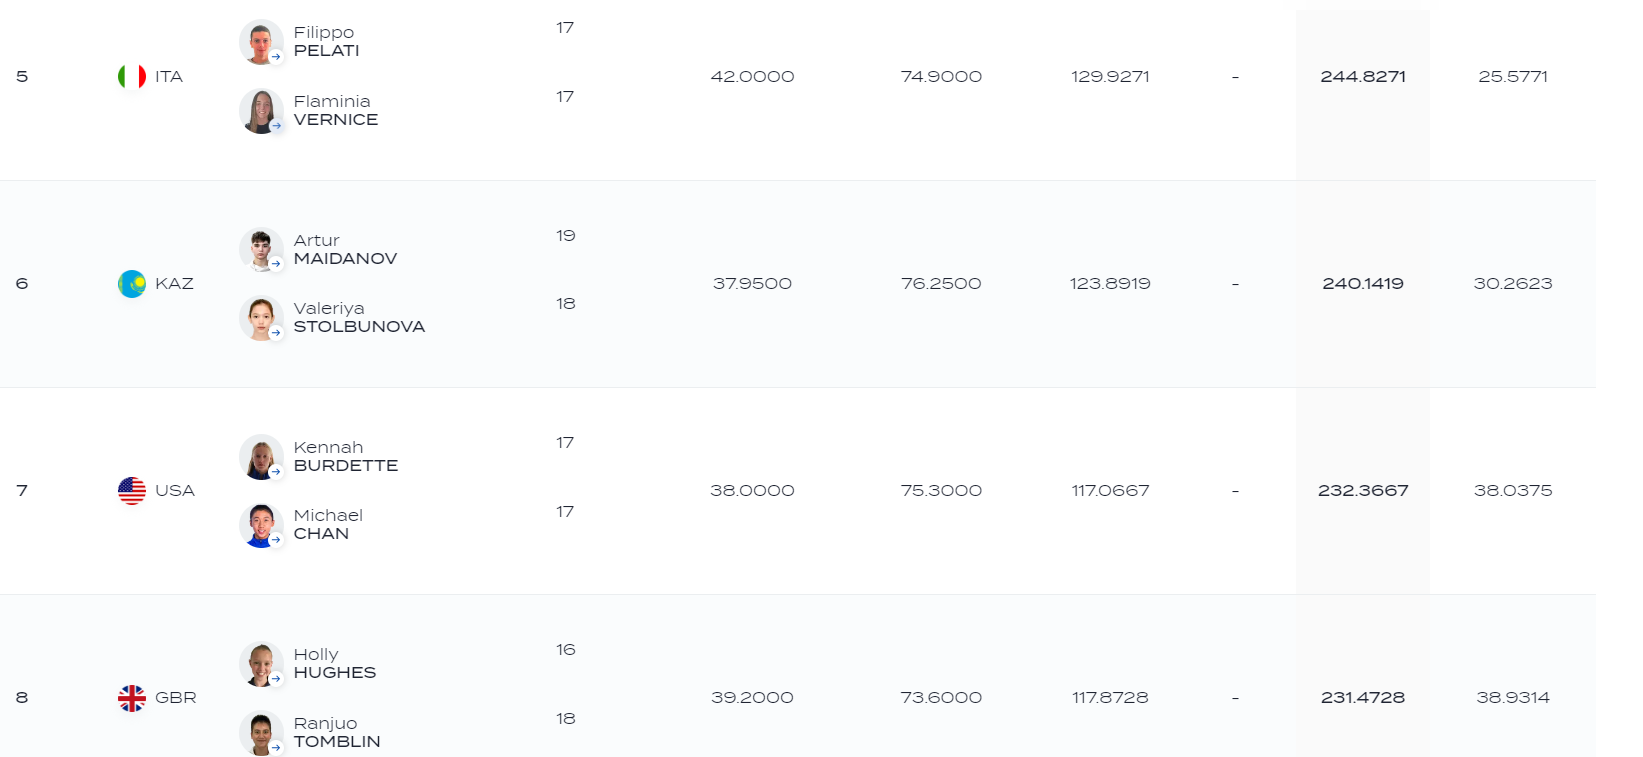Select the GBR country code

[176, 698]
